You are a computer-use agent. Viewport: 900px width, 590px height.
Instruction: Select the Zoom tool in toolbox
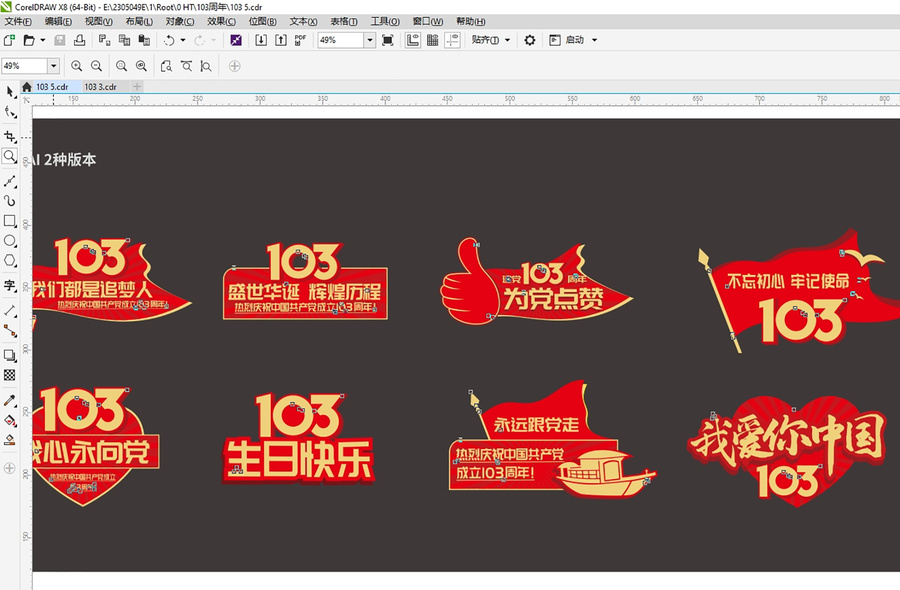click(10, 156)
